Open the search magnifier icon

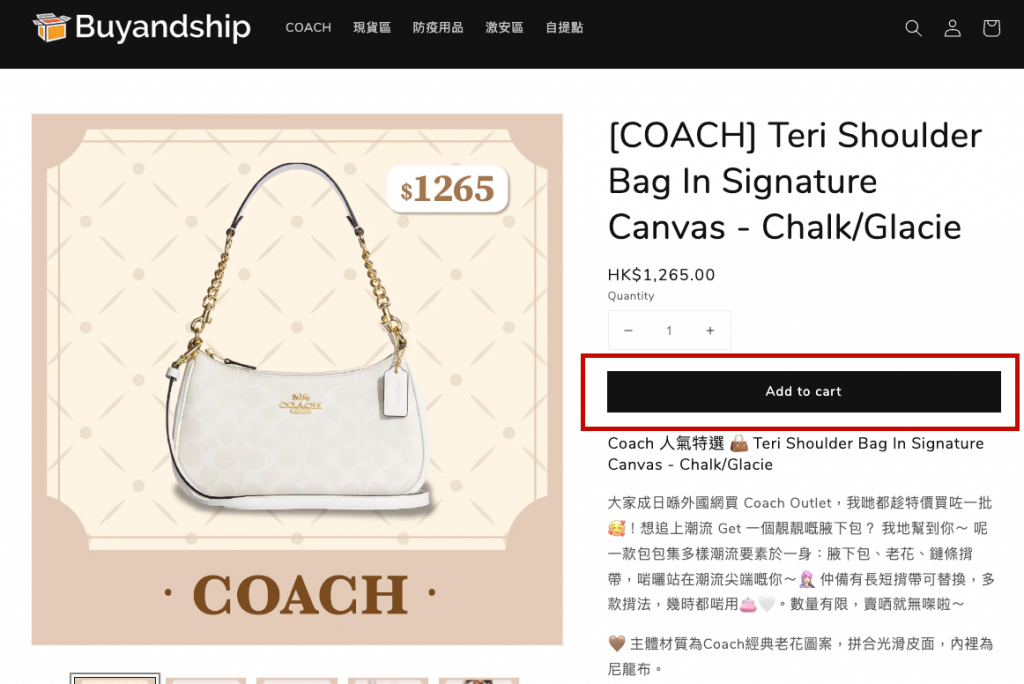click(913, 28)
